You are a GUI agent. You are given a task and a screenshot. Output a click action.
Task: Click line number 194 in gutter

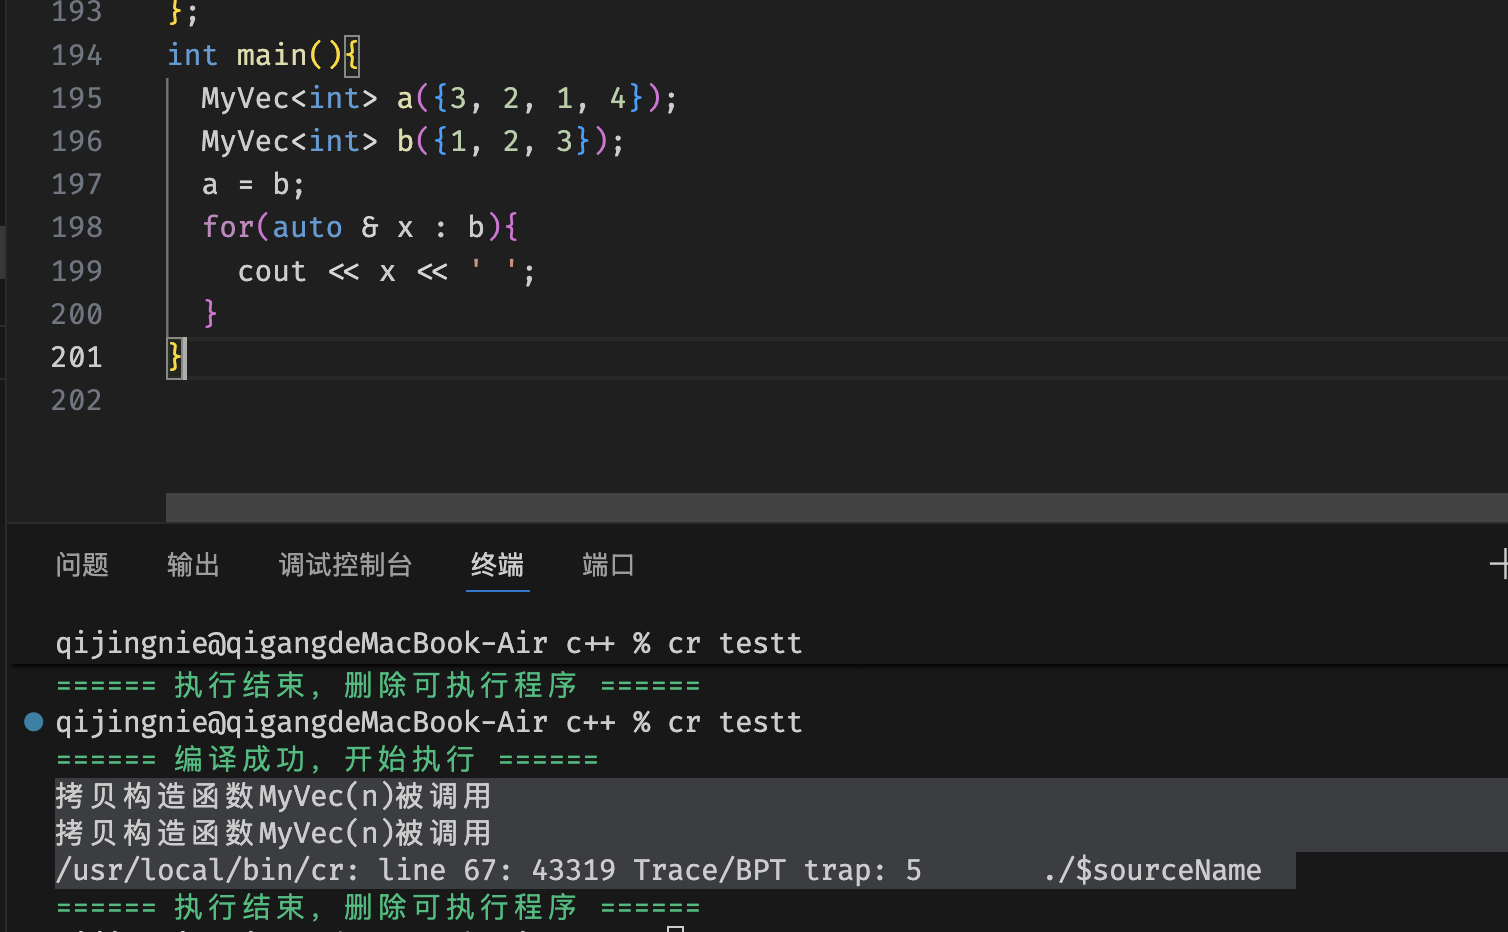[x=77, y=55]
